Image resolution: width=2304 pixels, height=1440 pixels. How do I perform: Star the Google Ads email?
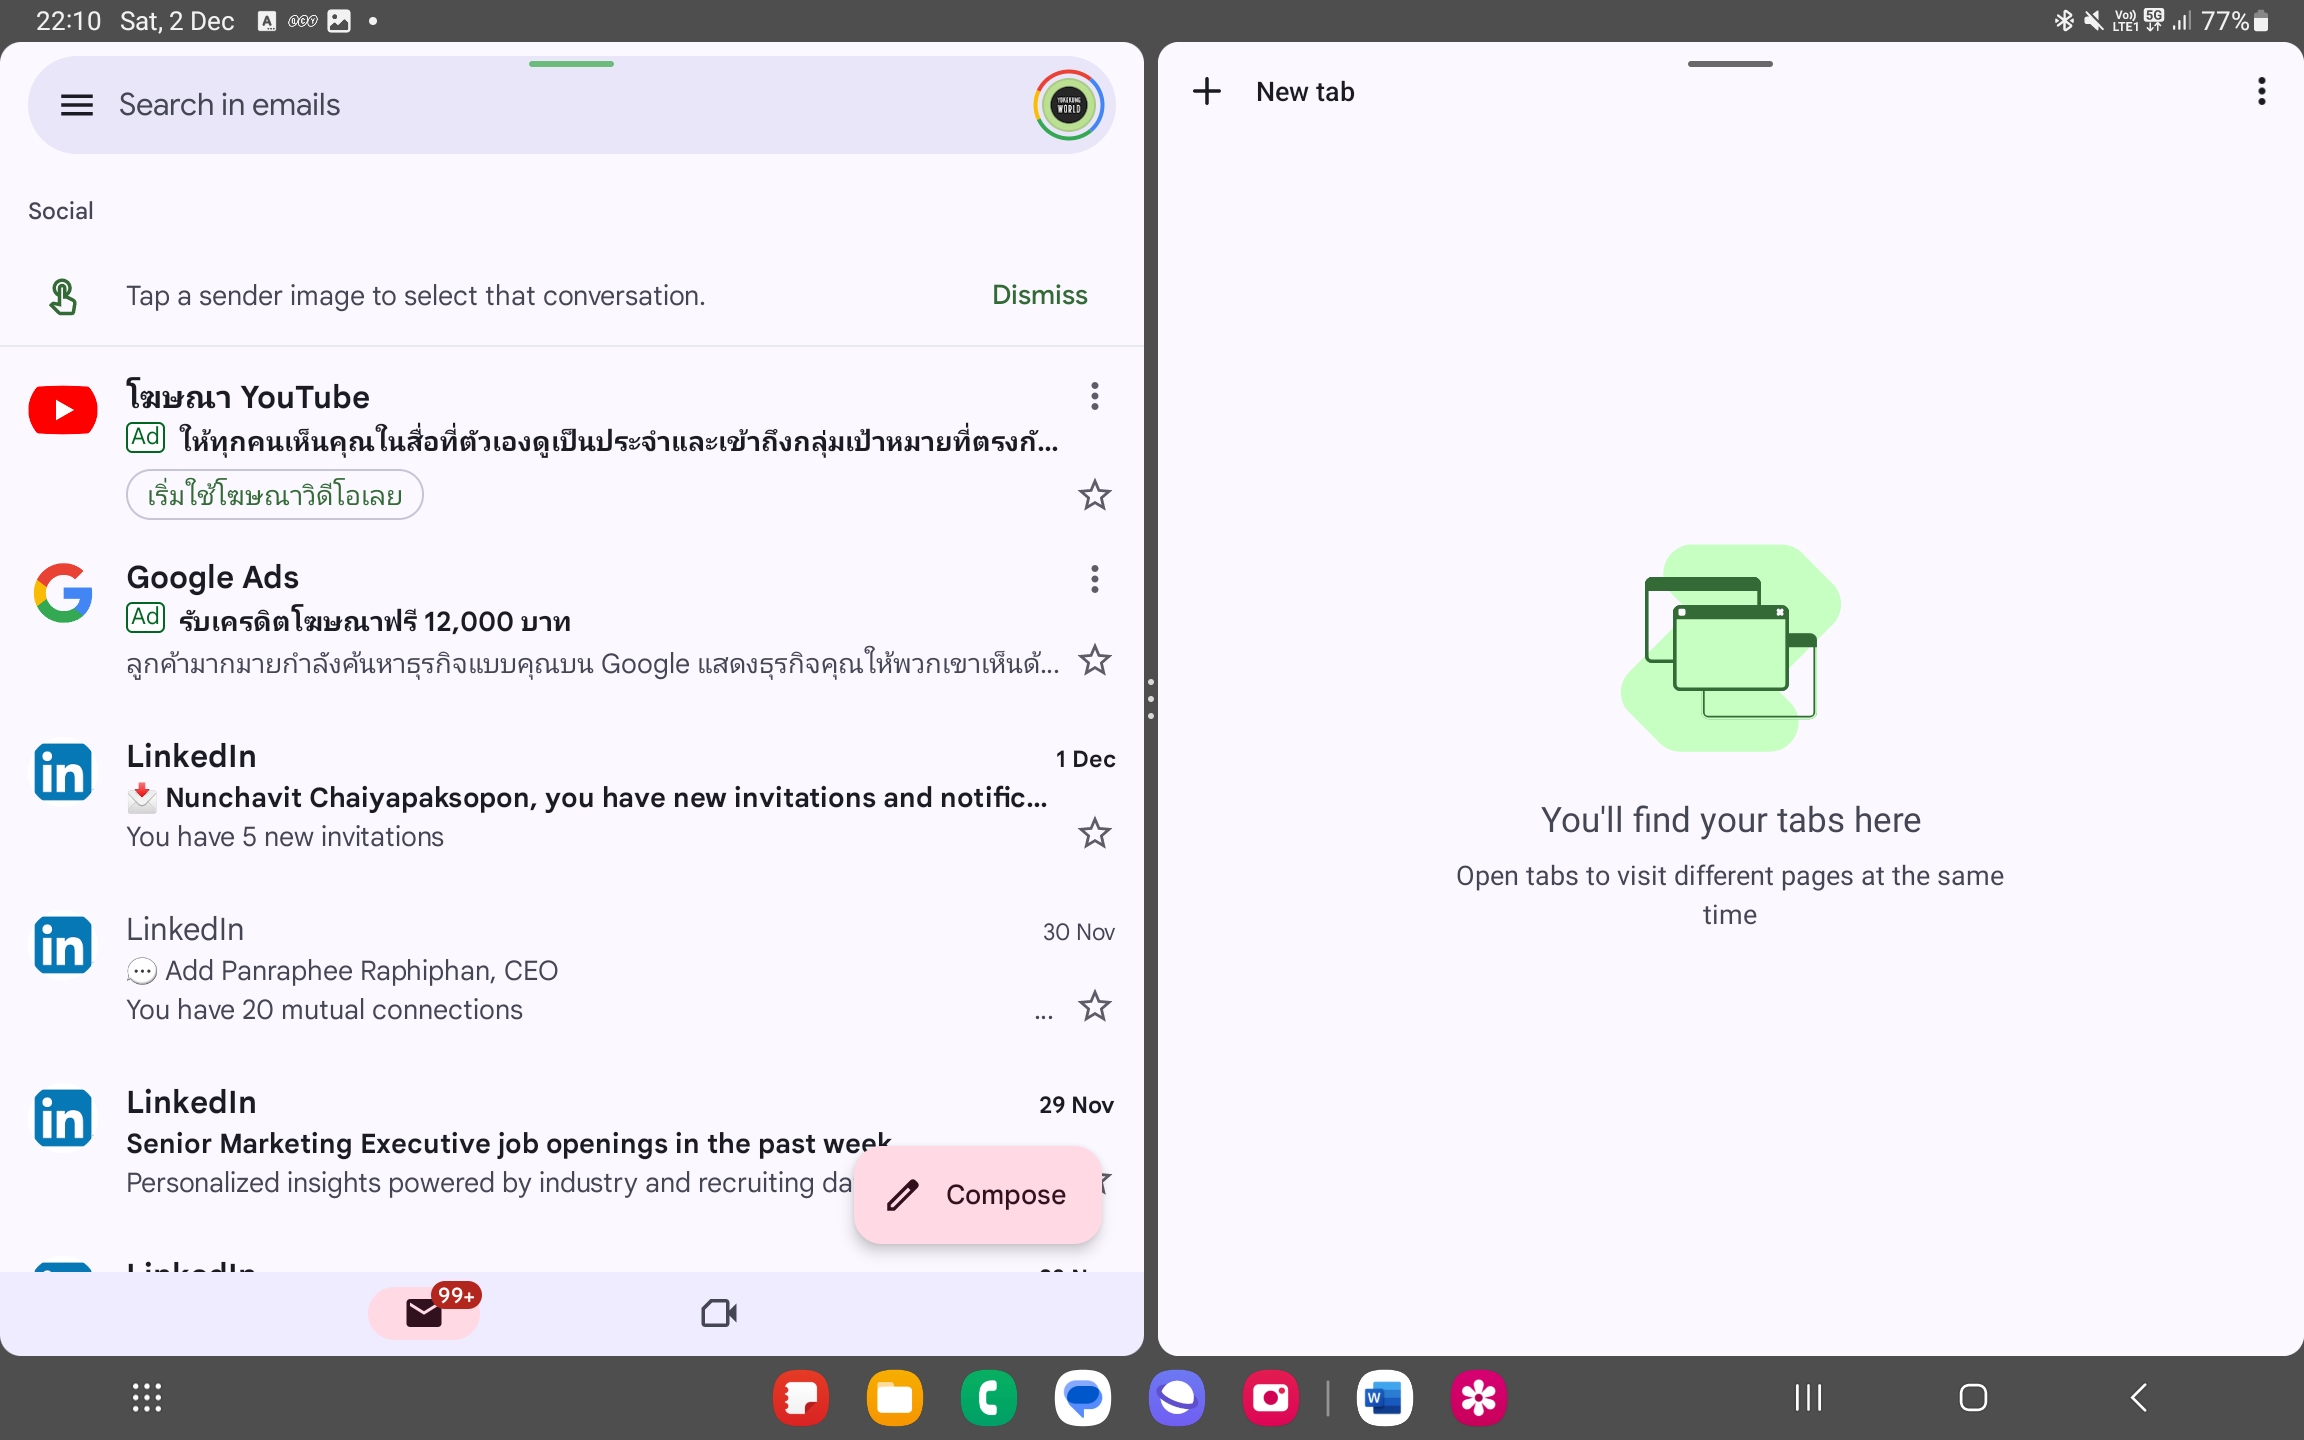click(x=1095, y=660)
